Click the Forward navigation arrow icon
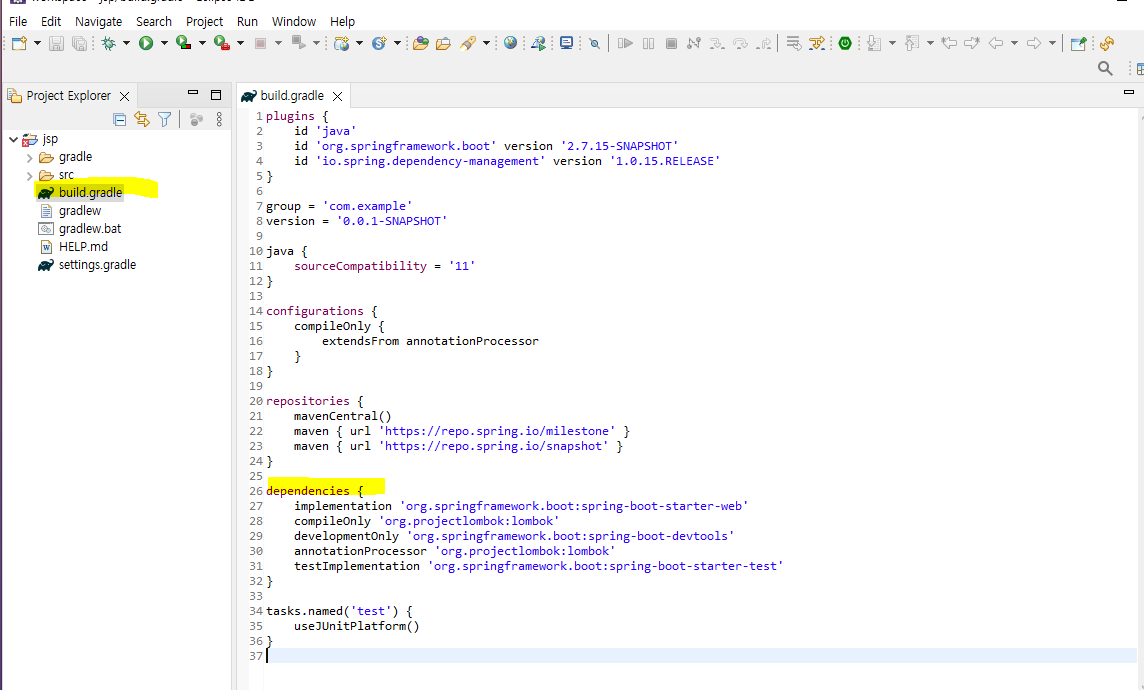This screenshot has width=1144, height=690. coord(1034,44)
